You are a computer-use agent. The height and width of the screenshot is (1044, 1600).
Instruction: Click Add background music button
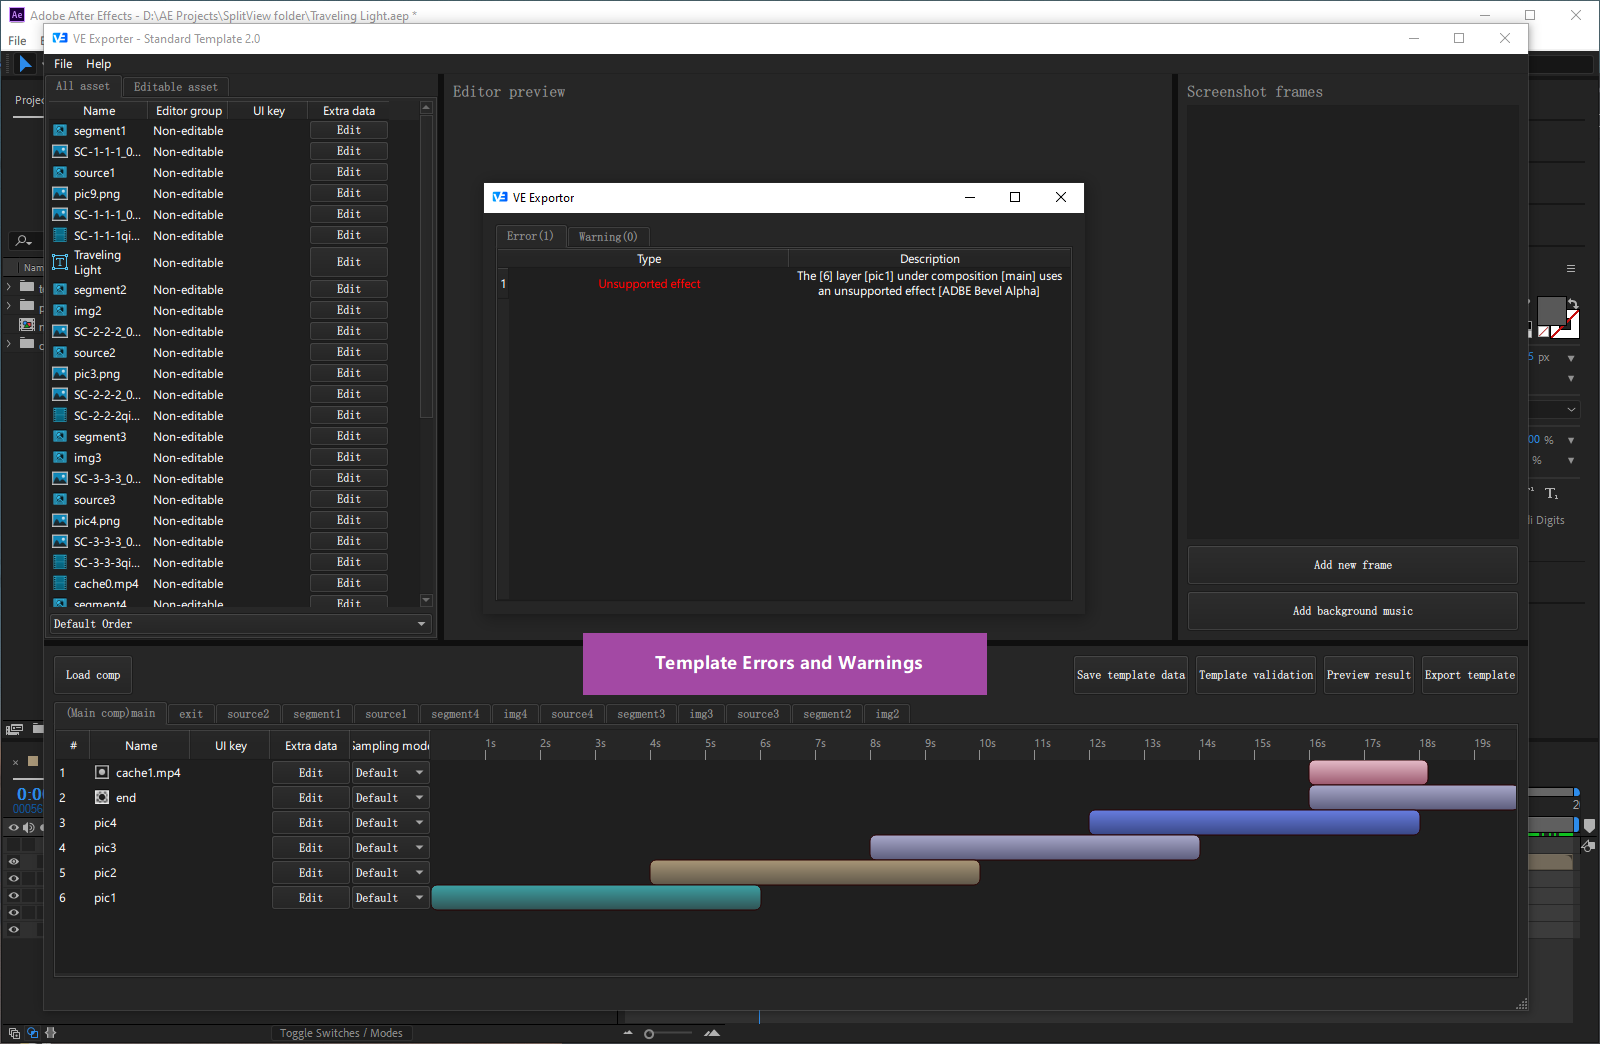pos(1352,611)
